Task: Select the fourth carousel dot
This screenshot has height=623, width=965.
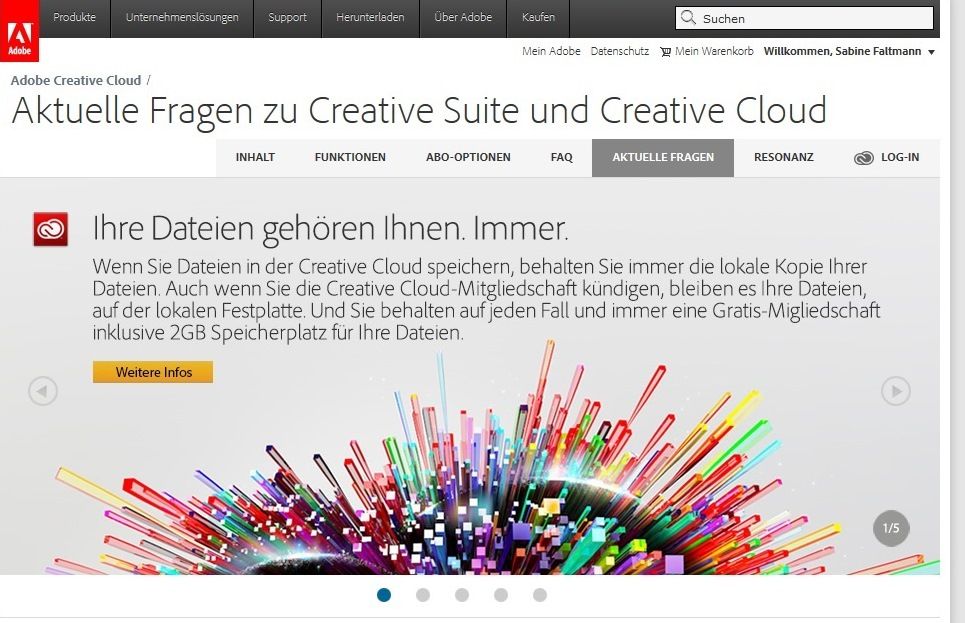Action: tap(501, 595)
